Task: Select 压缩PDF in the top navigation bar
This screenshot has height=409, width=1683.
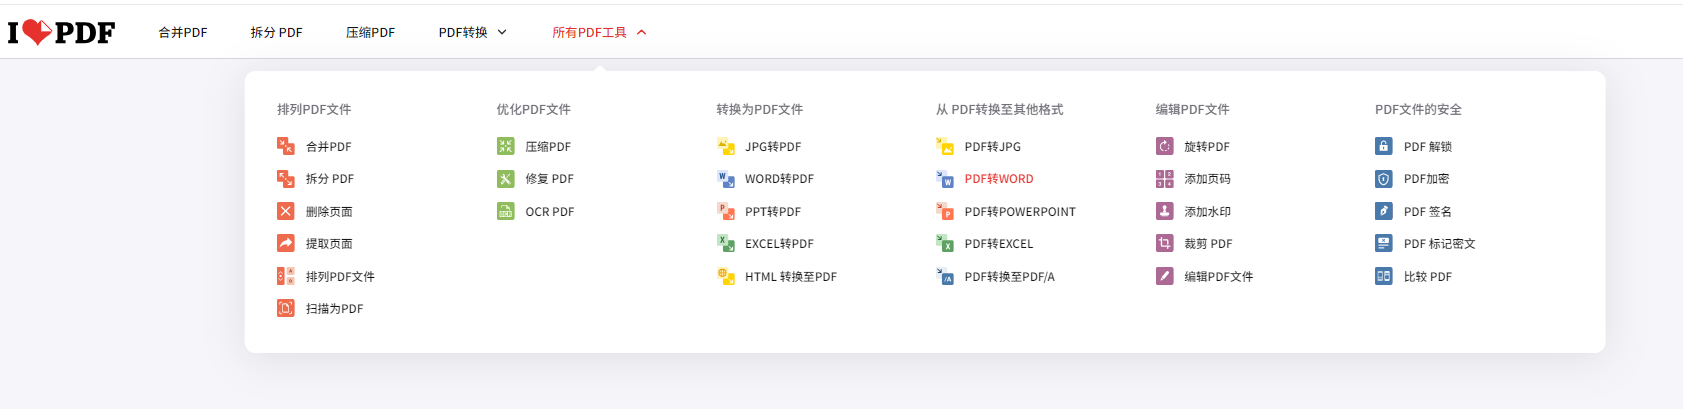Action: pos(370,32)
